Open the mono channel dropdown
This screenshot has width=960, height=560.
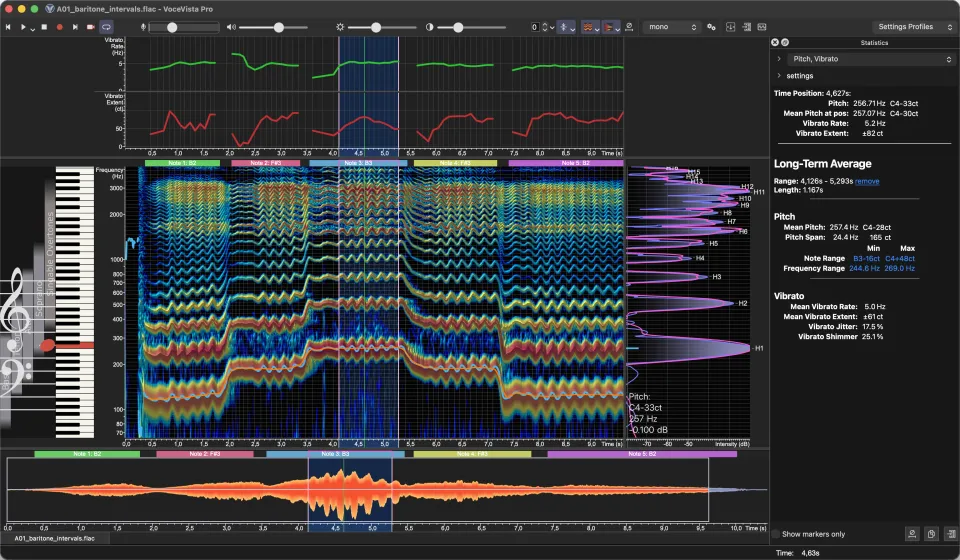pos(672,27)
